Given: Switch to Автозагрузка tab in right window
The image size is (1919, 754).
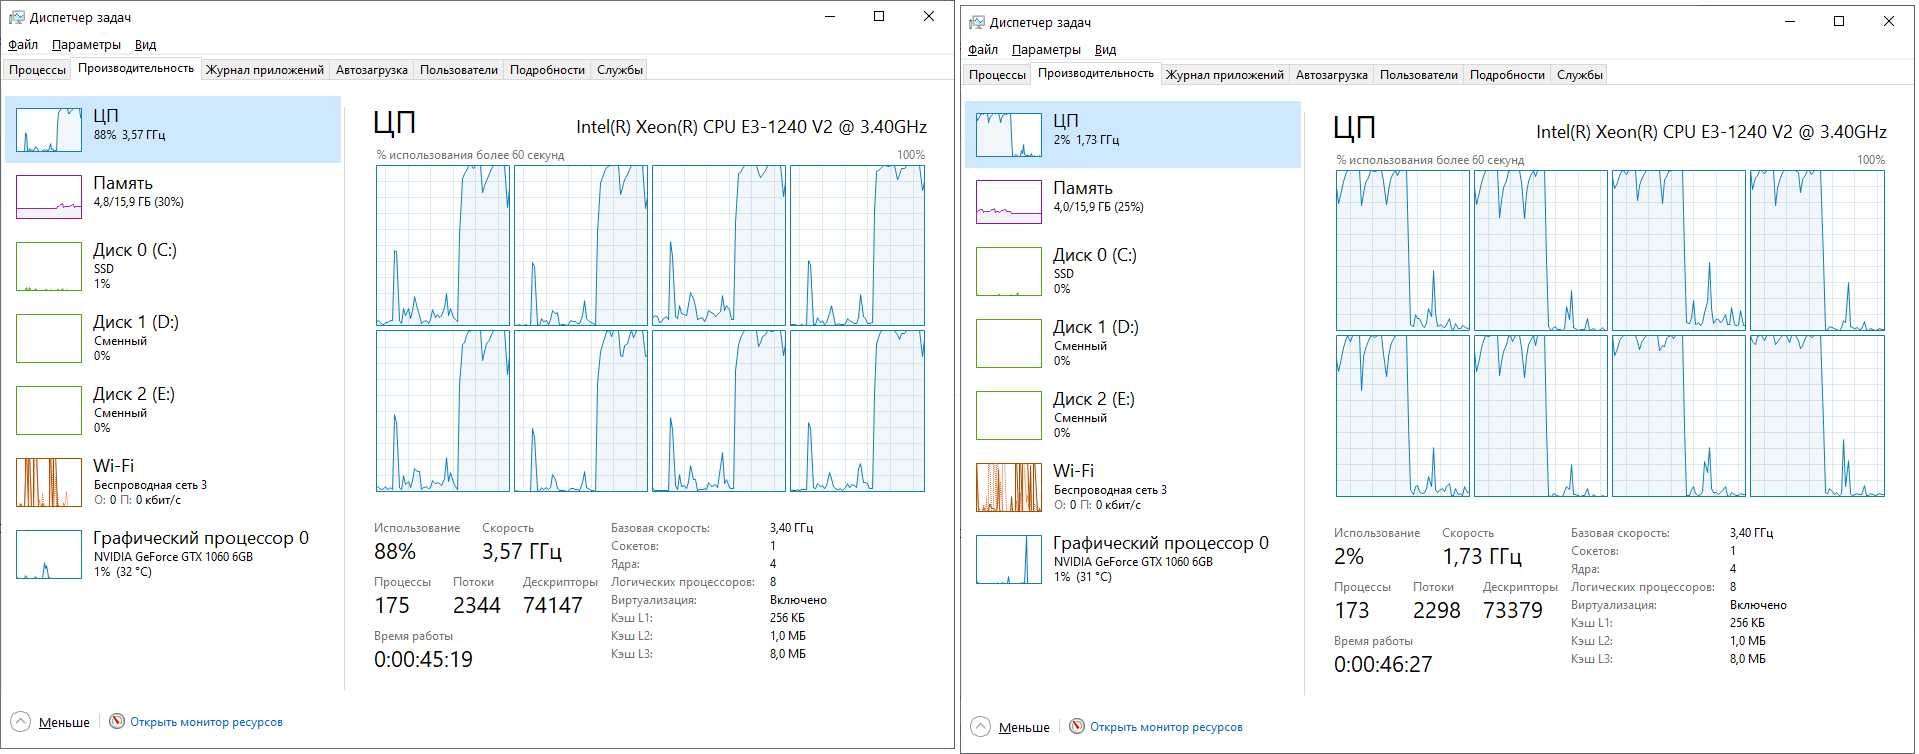Looking at the screenshot, I should [x=1332, y=75].
